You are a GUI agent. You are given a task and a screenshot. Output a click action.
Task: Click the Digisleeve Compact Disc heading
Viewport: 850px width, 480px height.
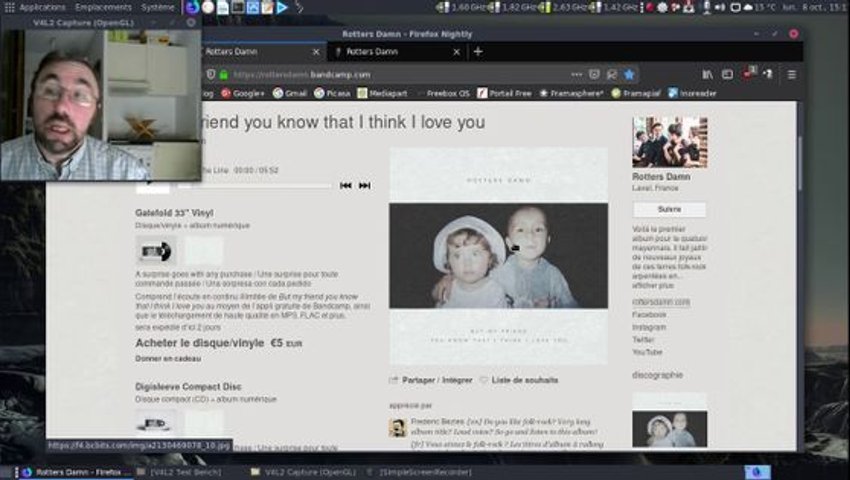pos(188,387)
